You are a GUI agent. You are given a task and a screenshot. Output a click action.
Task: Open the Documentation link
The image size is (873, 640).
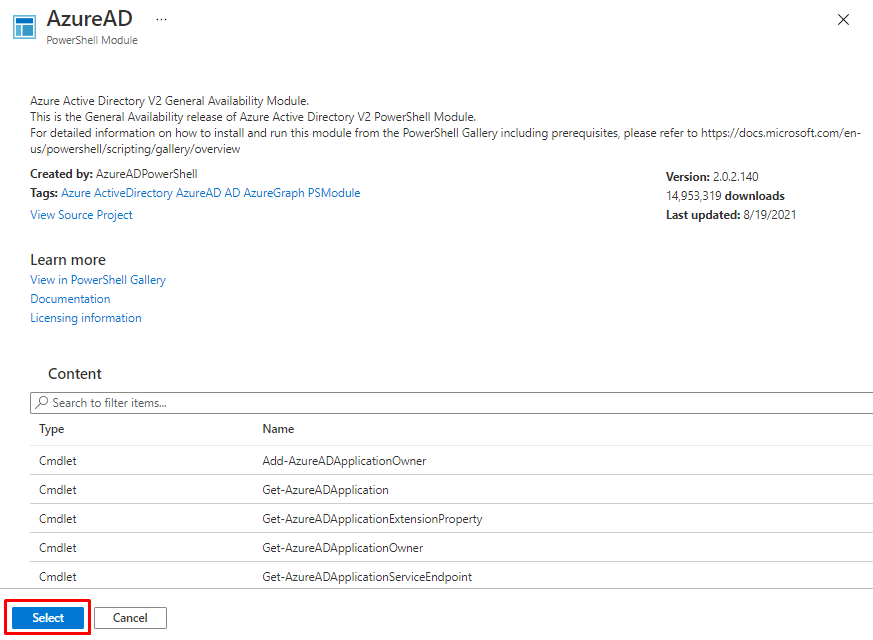[x=70, y=299]
